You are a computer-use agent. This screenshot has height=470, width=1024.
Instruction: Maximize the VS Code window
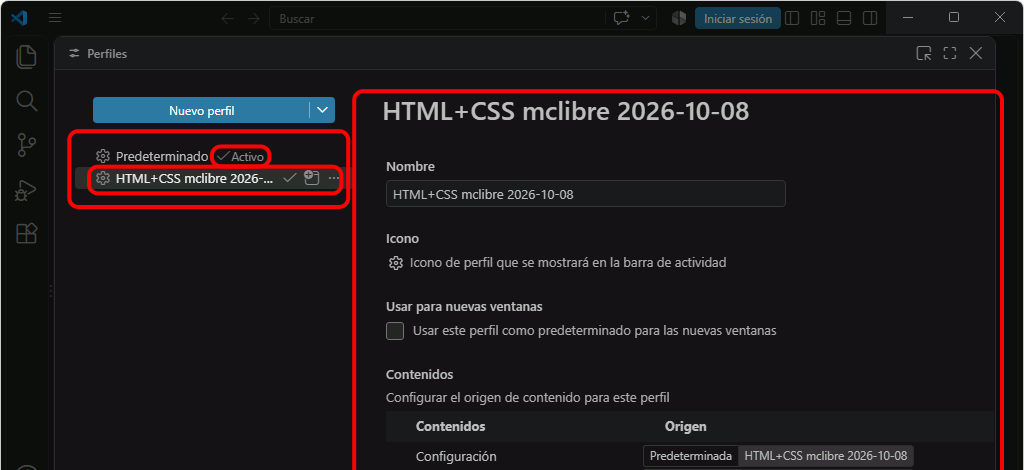(x=954, y=18)
